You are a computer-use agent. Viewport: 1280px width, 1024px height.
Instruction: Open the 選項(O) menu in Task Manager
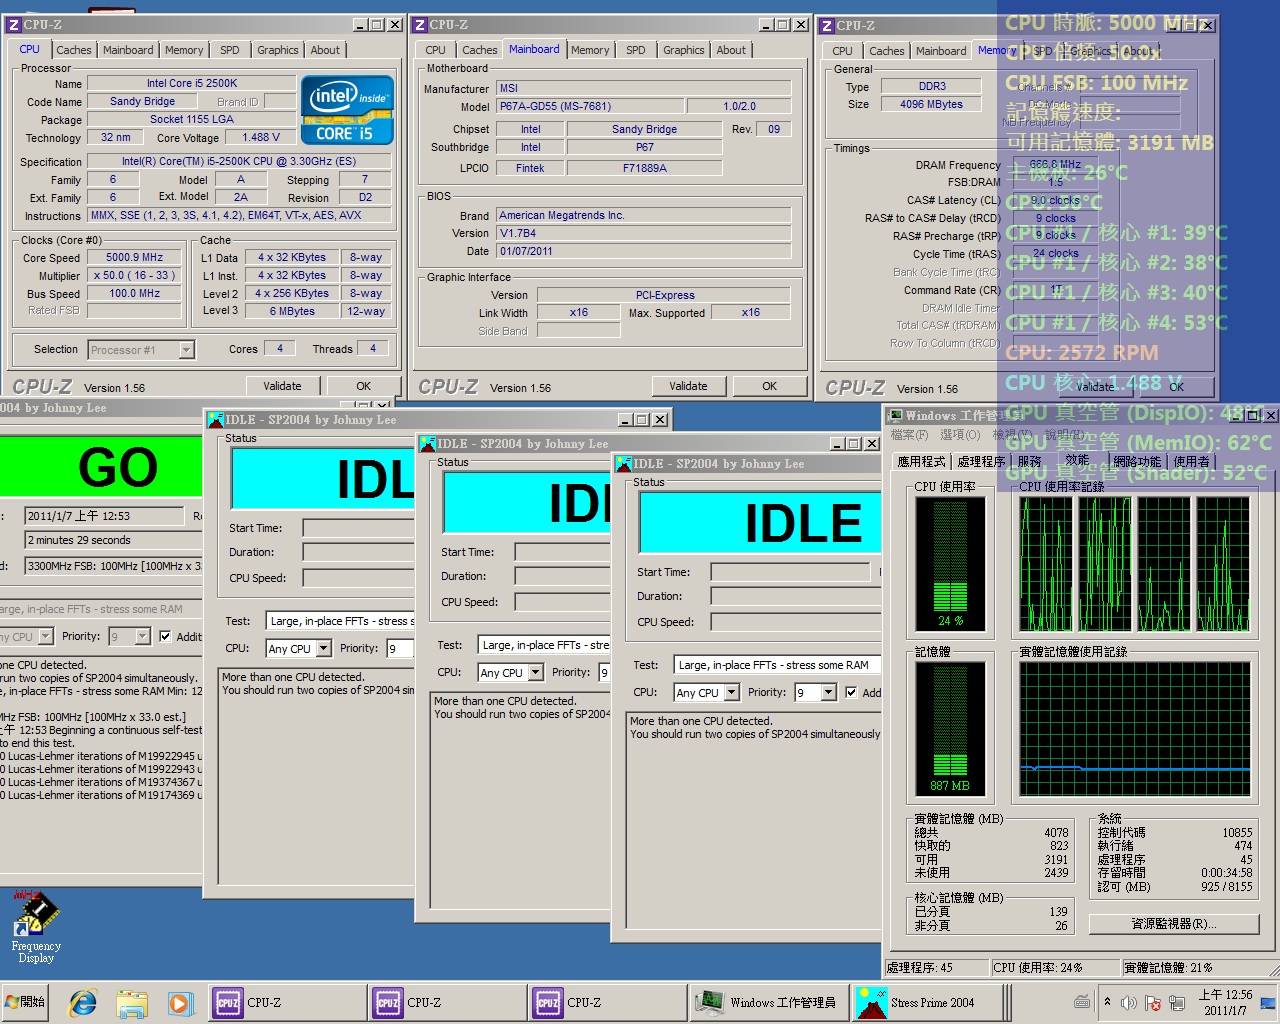[x=960, y=435]
